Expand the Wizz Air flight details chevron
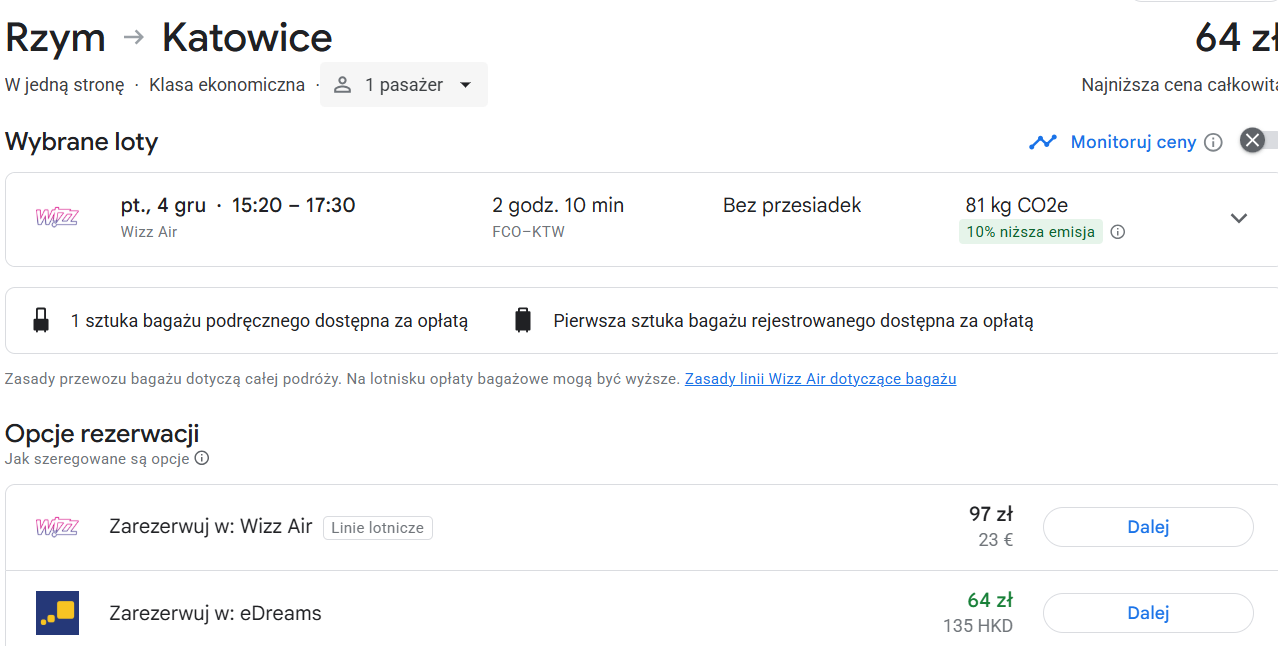The width and height of the screenshot is (1278, 646). click(x=1239, y=218)
